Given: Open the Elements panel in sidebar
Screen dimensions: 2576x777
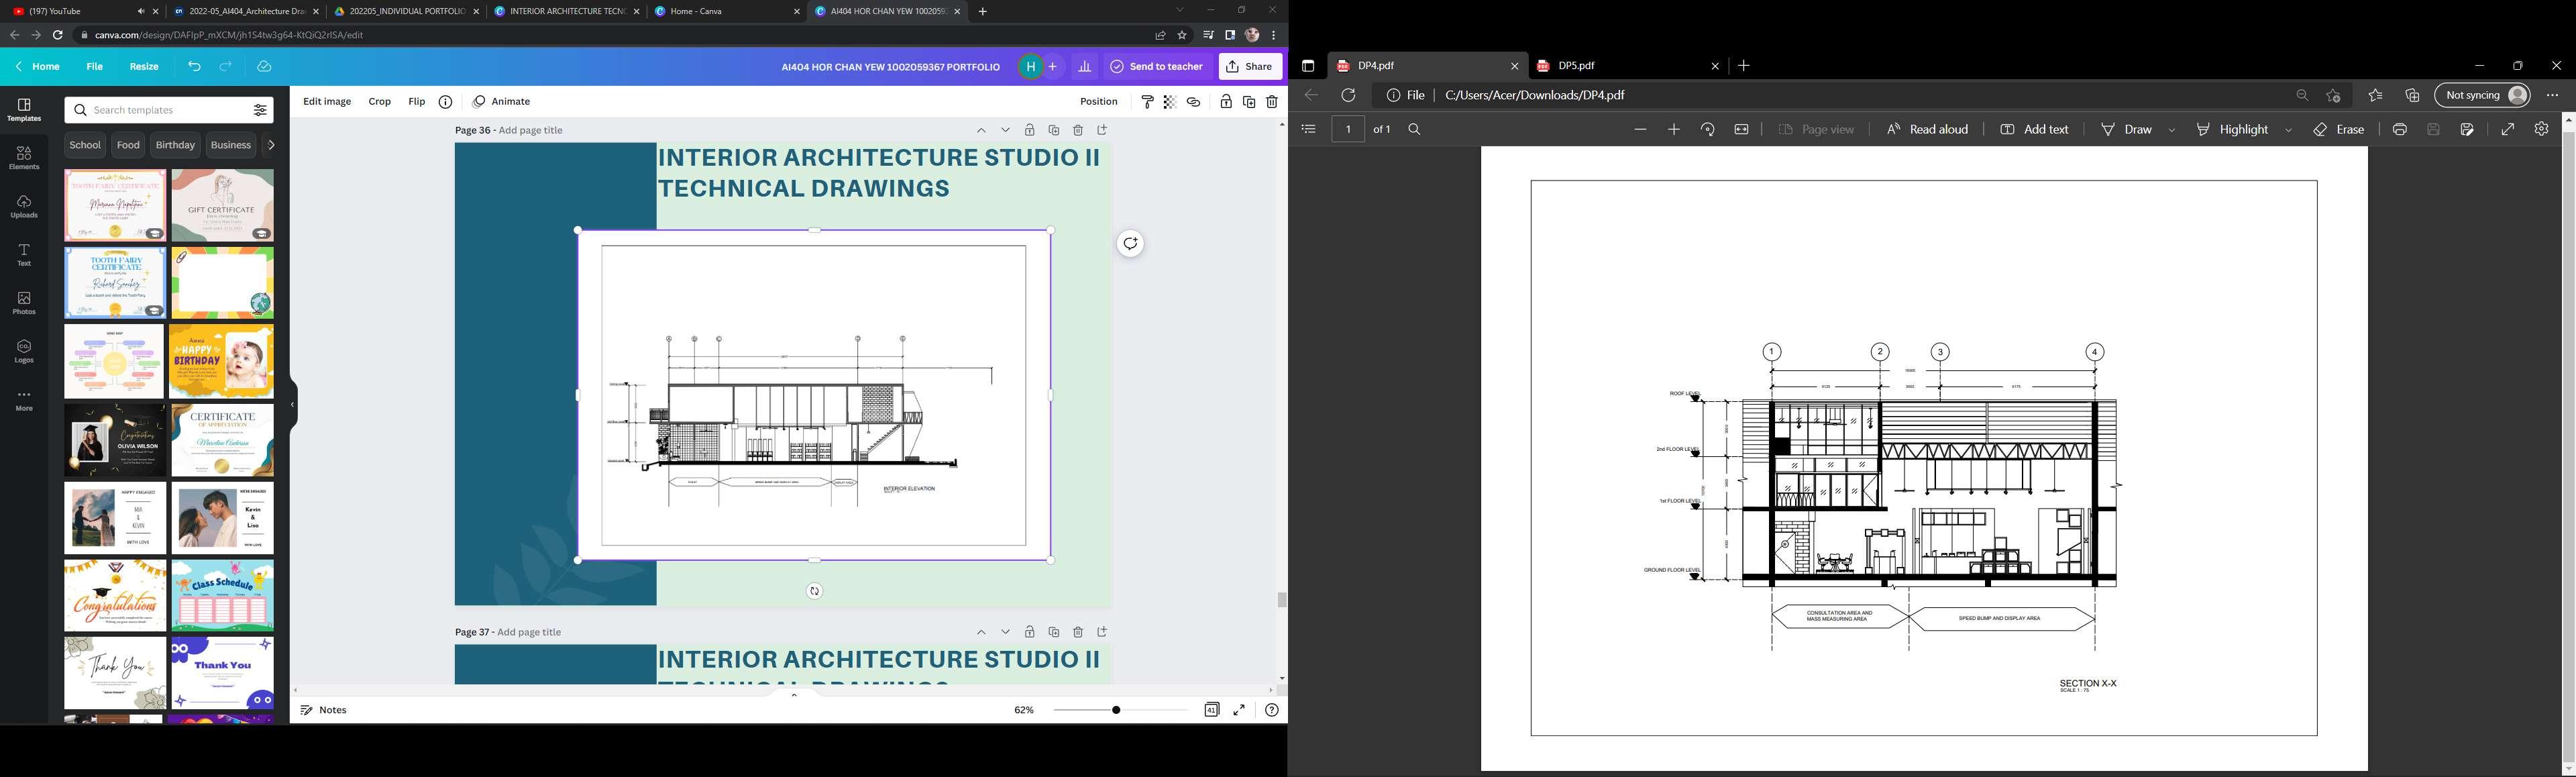Looking at the screenshot, I should [x=24, y=158].
